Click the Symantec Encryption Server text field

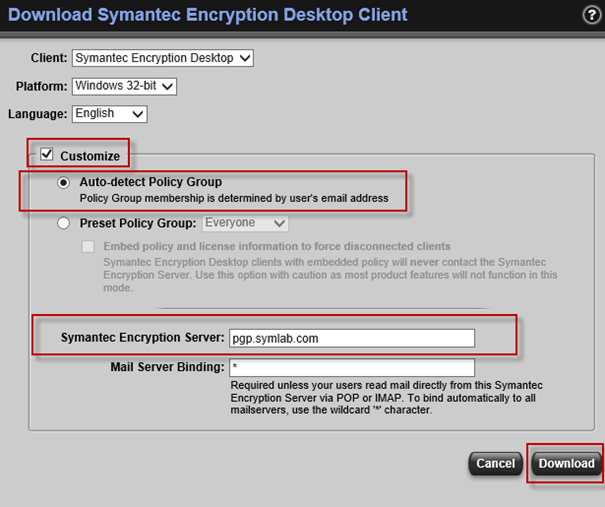coord(351,338)
